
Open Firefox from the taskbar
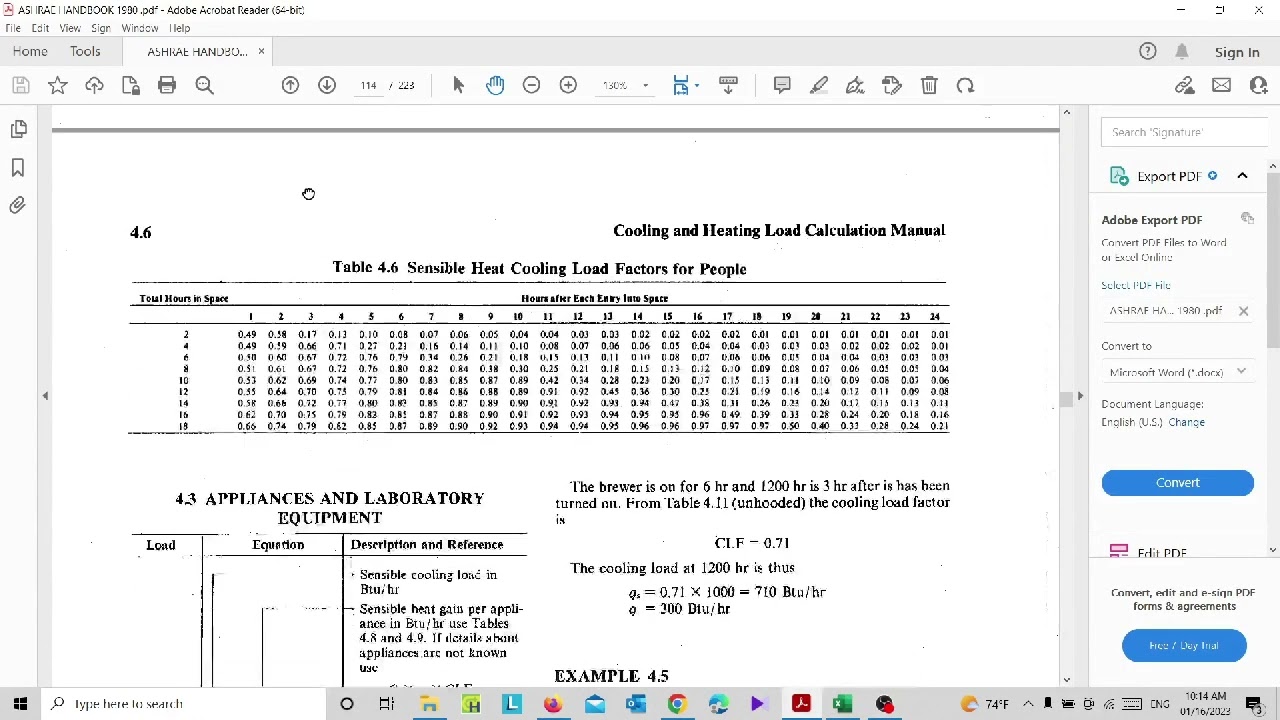pos(553,704)
